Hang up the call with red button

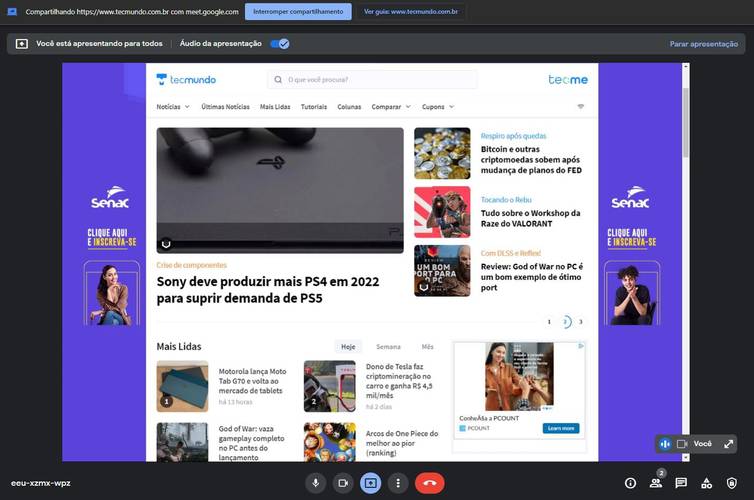point(430,483)
